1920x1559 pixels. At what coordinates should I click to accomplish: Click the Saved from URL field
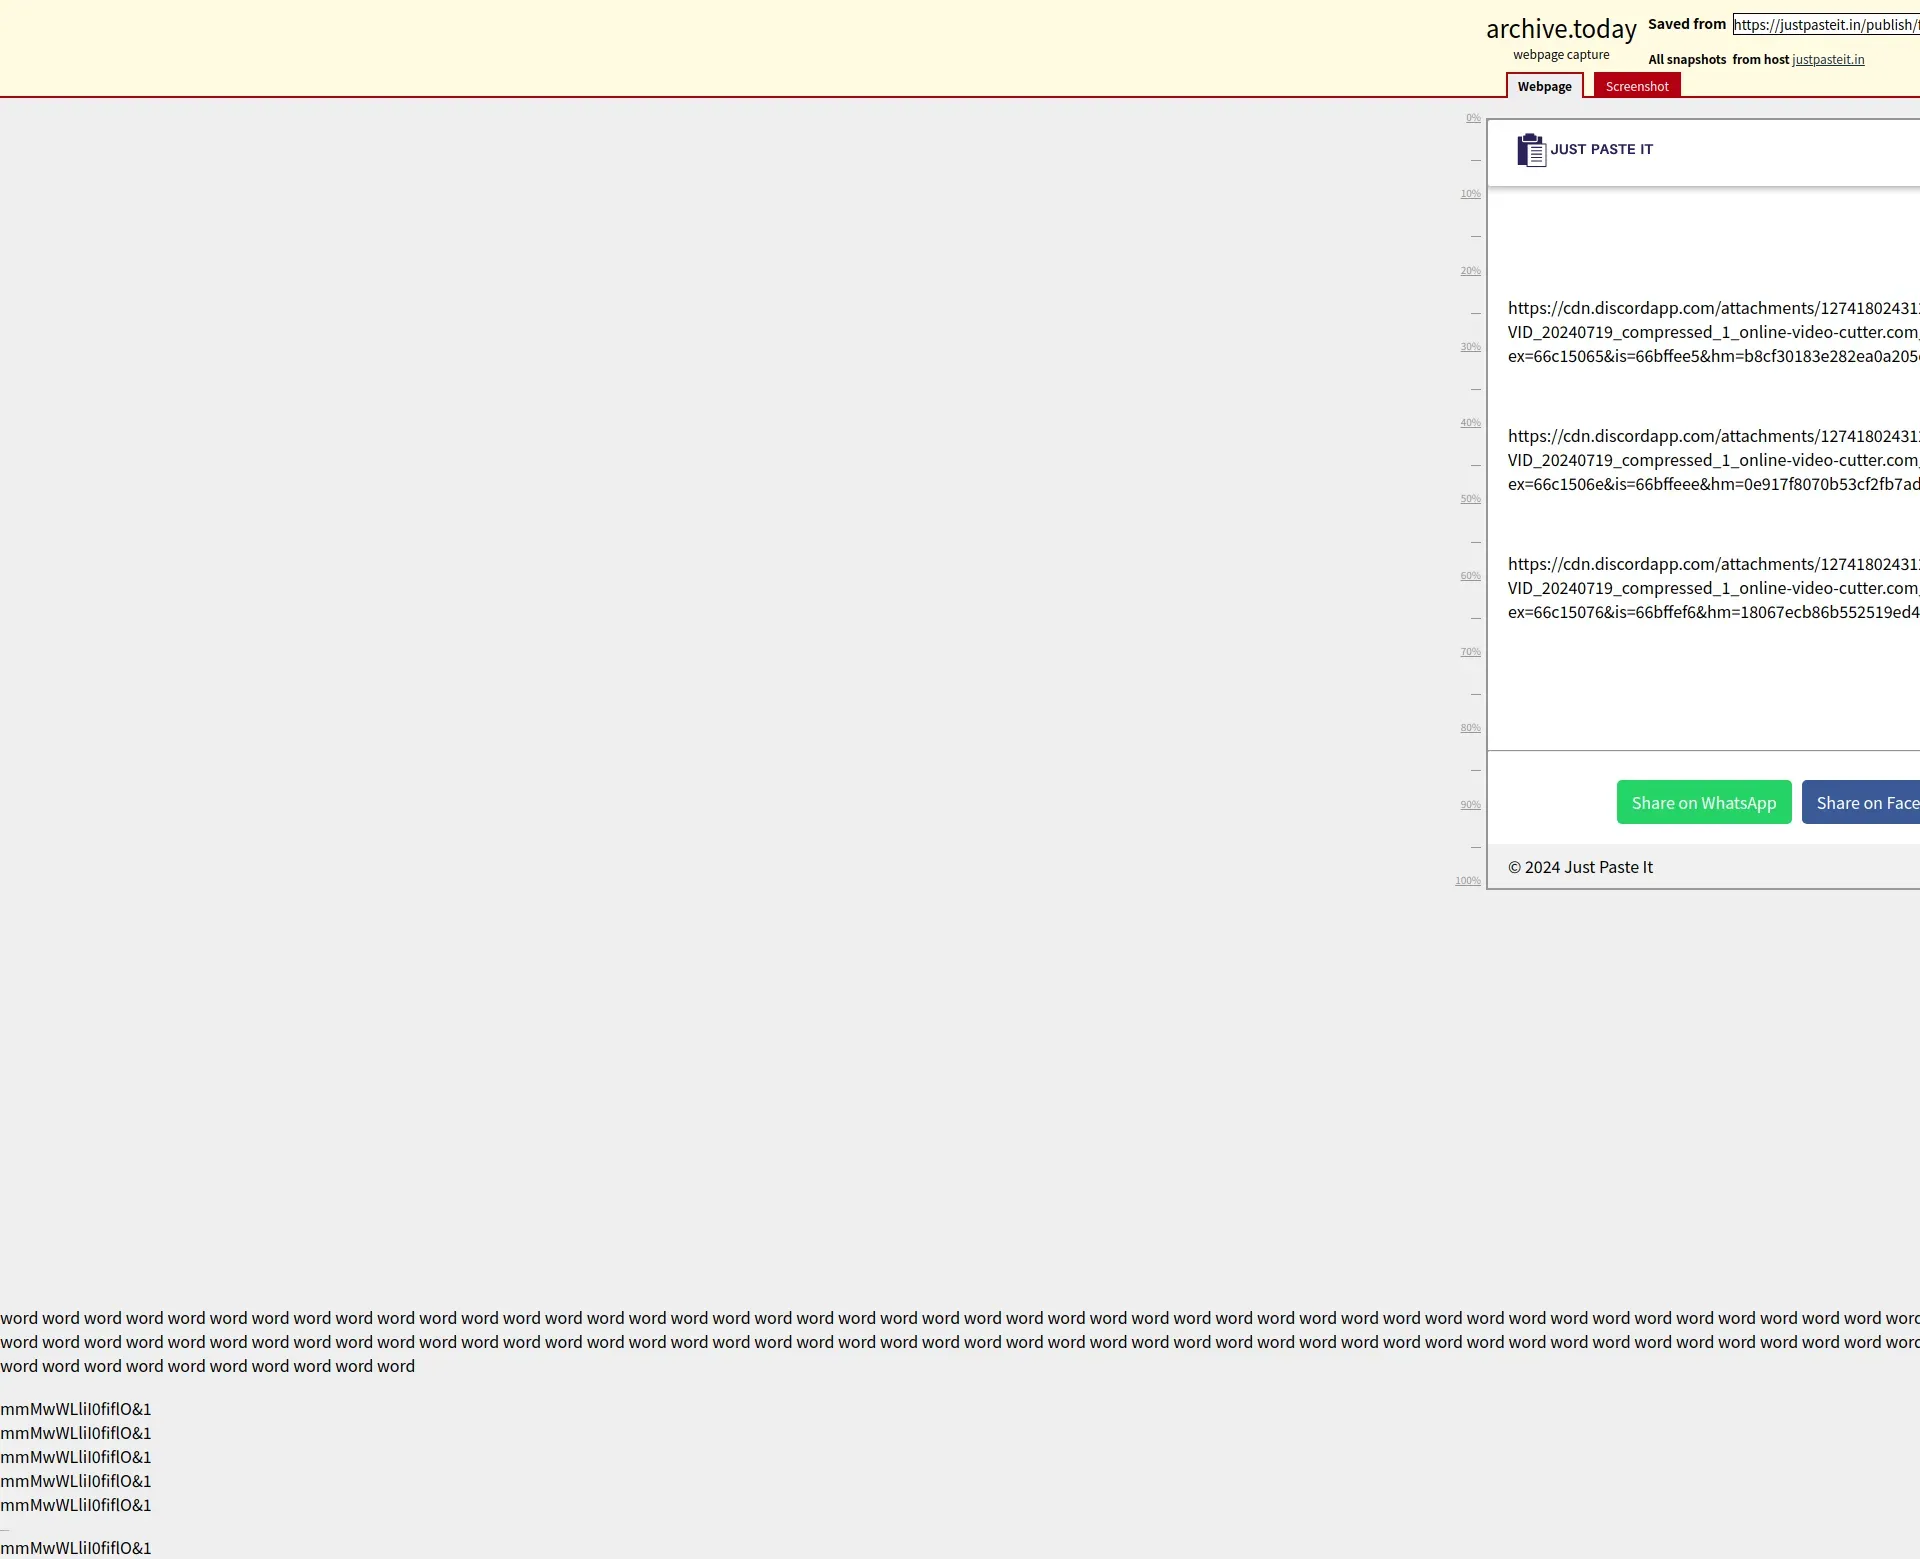tap(1825, 25)
